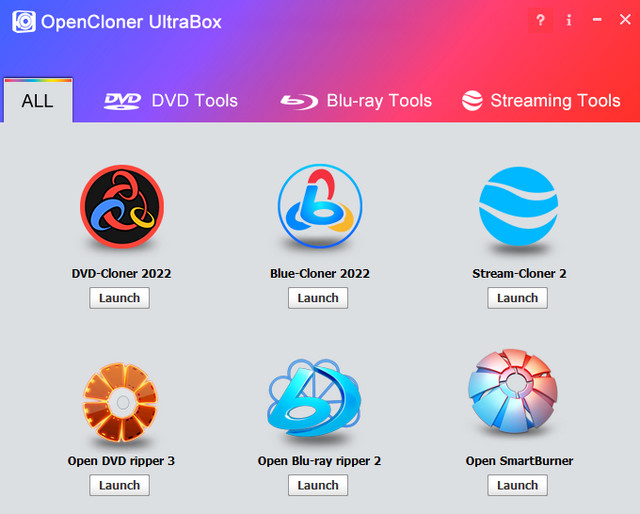Switch to the Blu-ray Tools tab
This screenshot has width=640, height=514.
pos(356,101)
